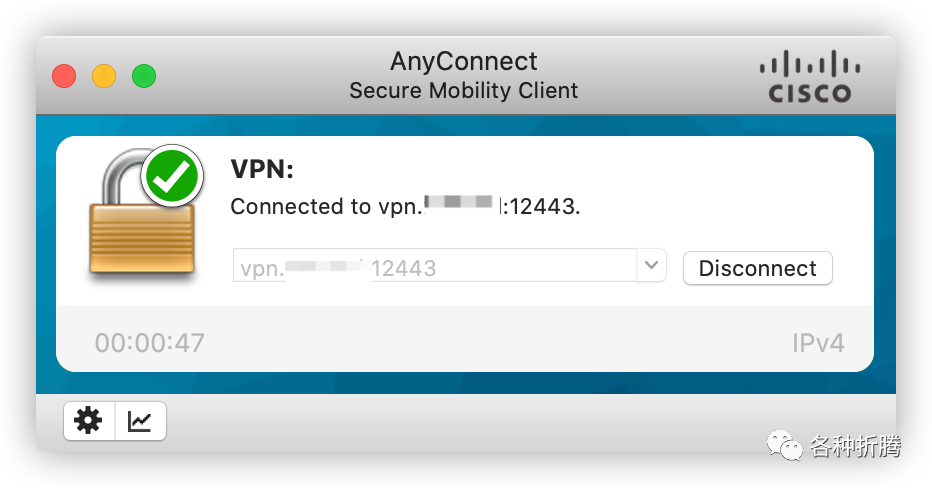932x488 pixels.
Task: Click the WeChat watermark logo
Action: [x=785, y=446]
